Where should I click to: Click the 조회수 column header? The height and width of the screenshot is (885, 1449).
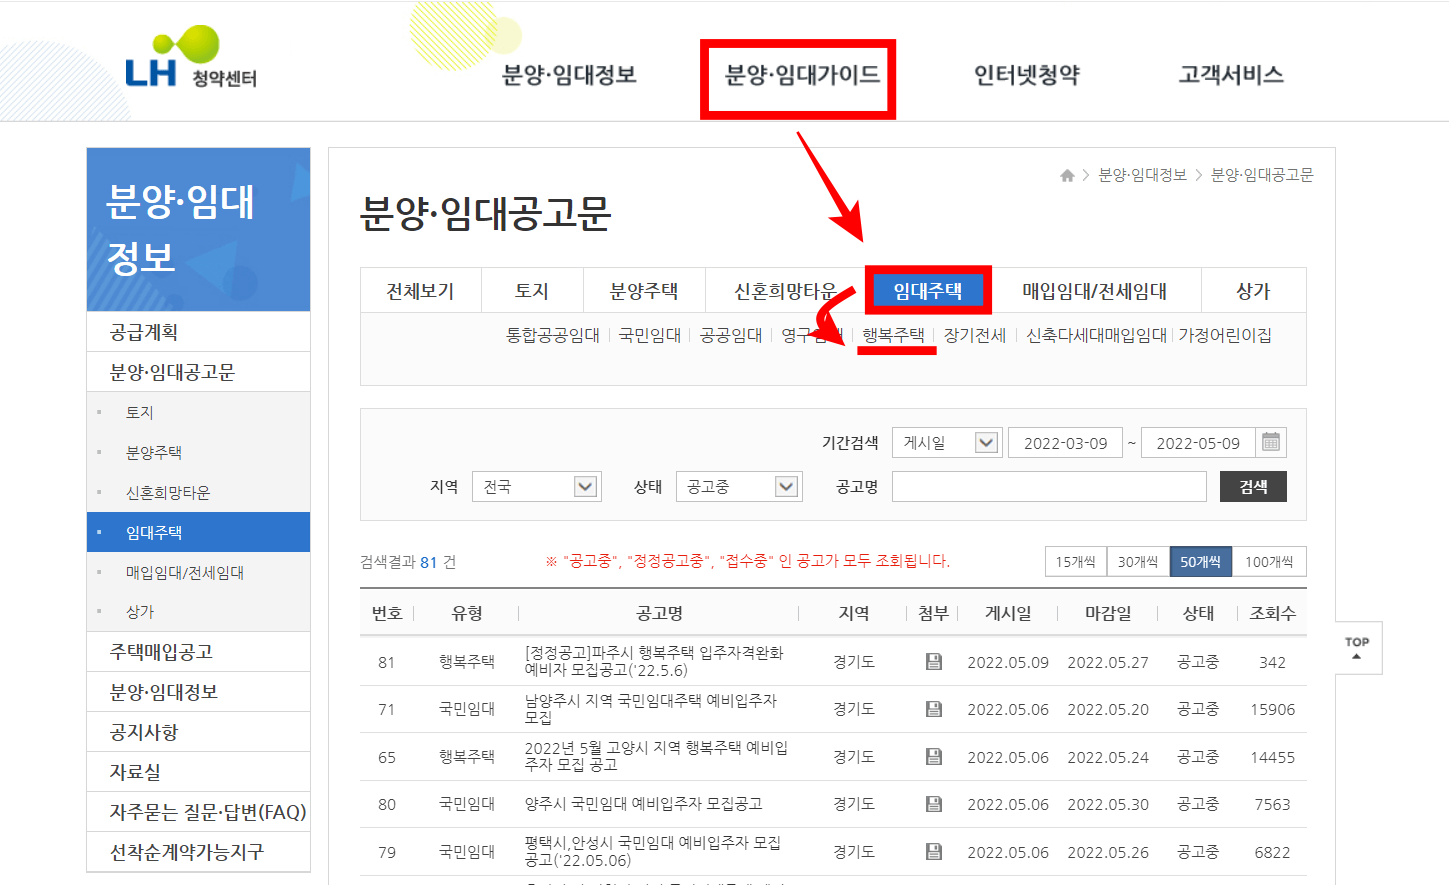click(1272, 613)
